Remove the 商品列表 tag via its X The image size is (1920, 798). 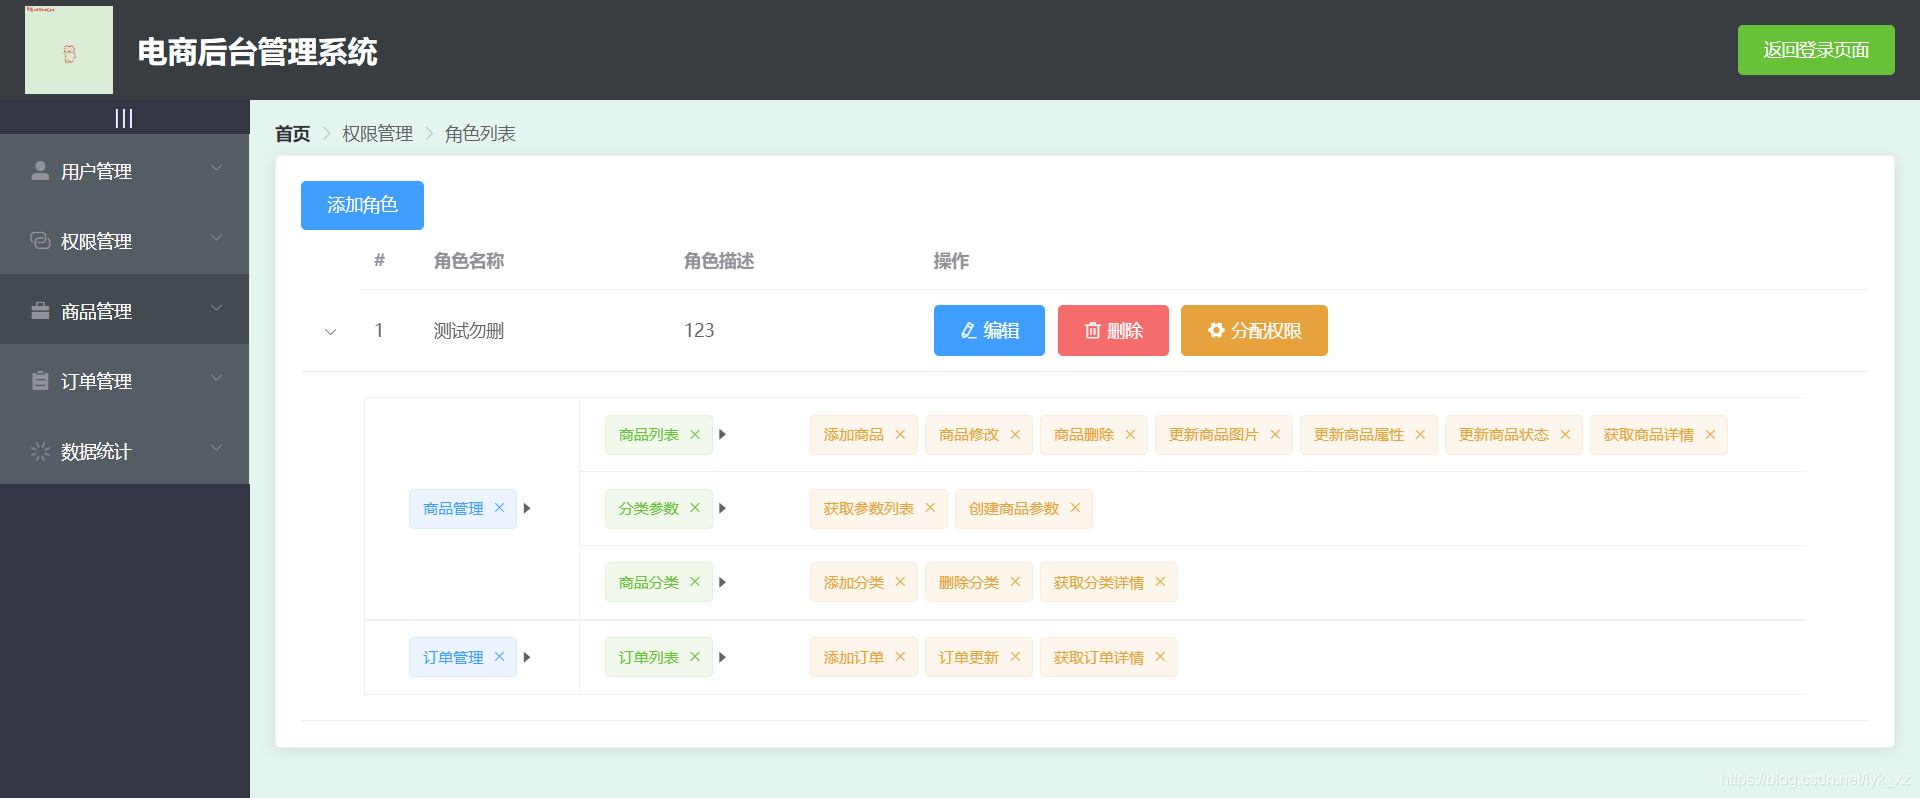coord(695,434)
